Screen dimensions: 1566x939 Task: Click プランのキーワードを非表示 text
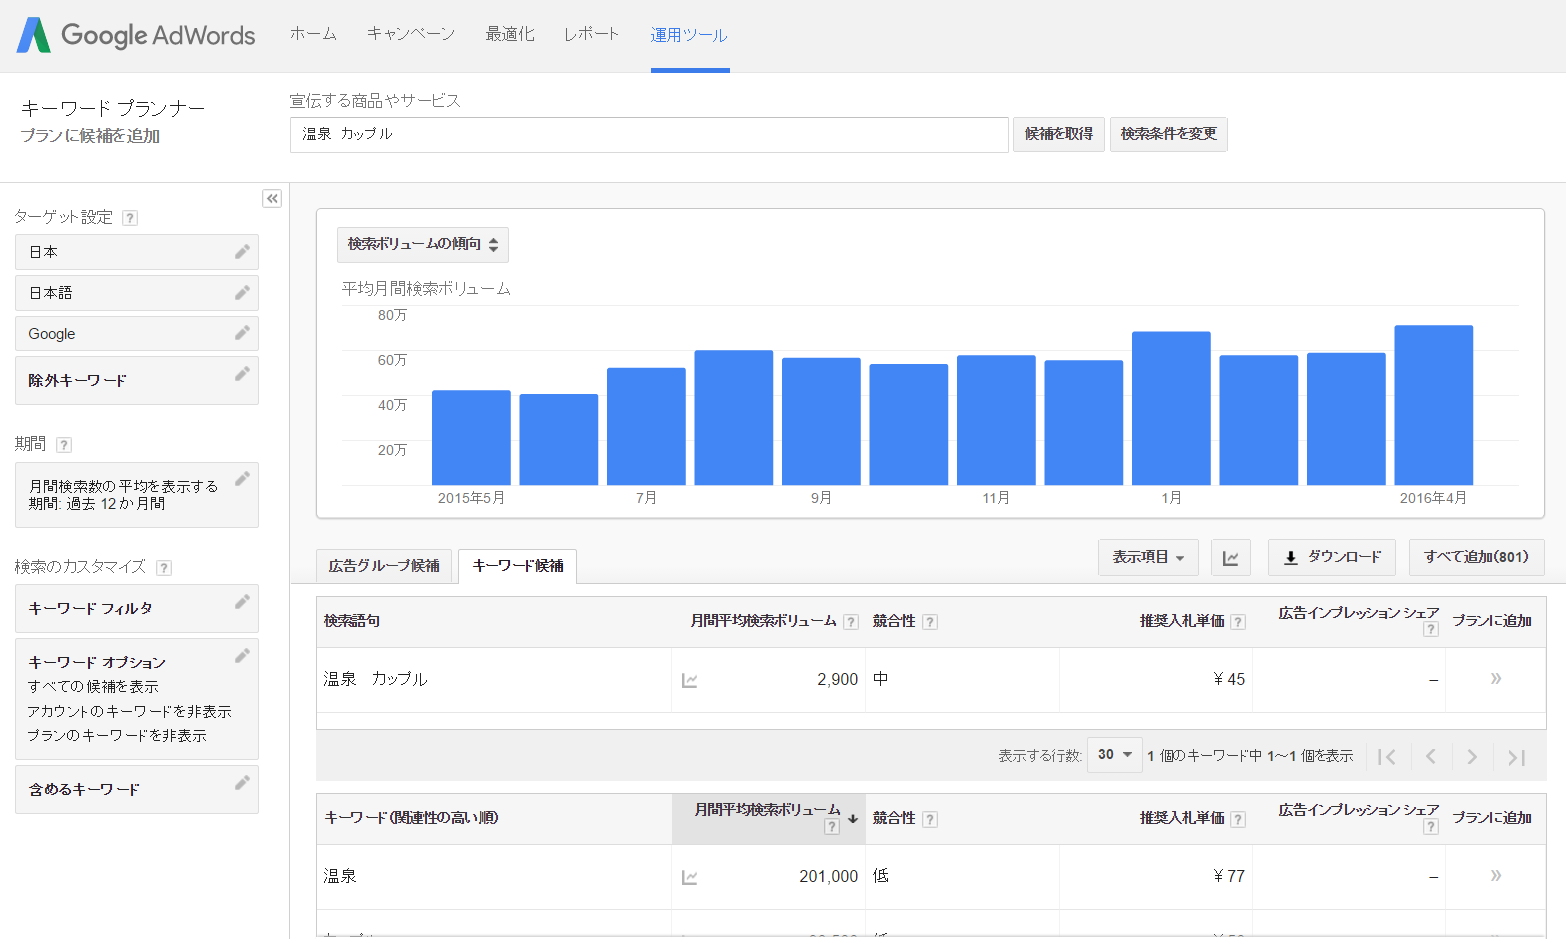coord(117,735)
